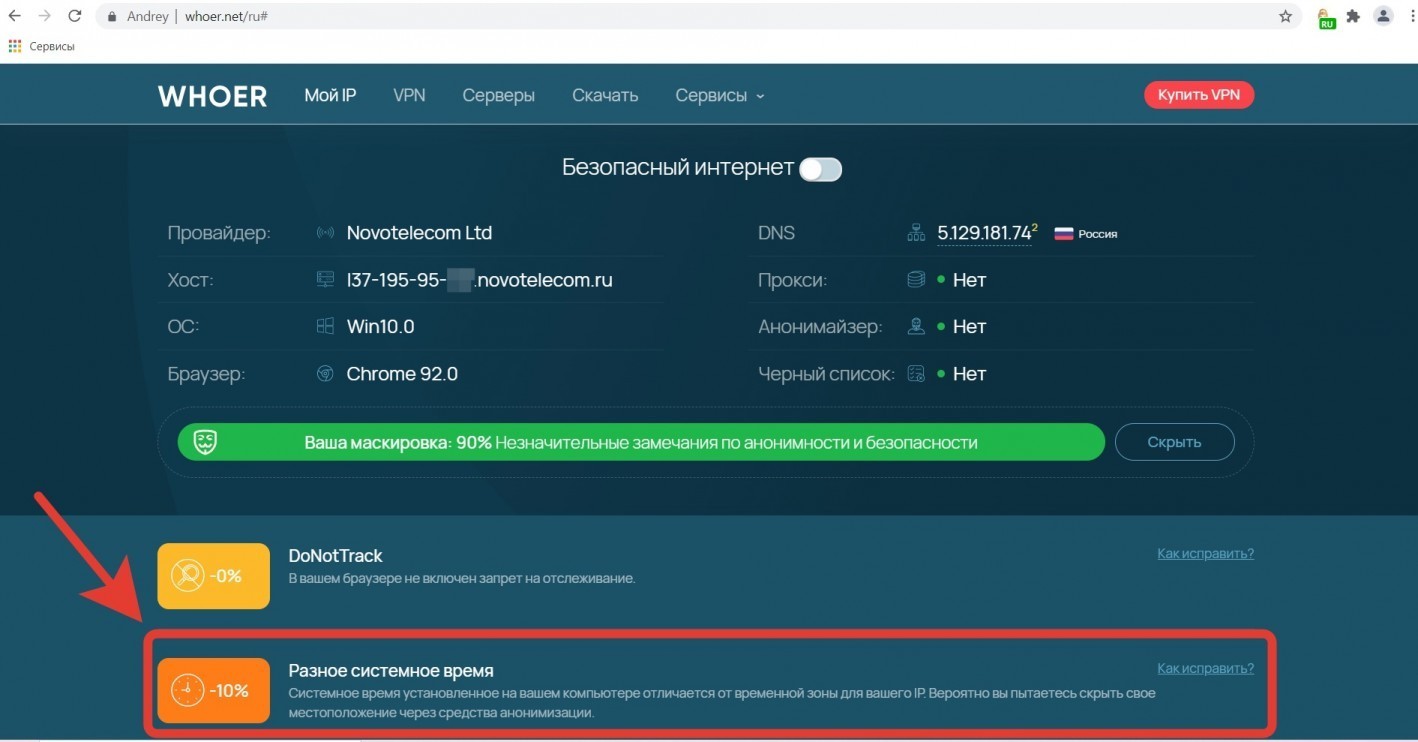Click the mask icon in green bar
The width and height of the screenshot is (1418, 742).
pyautogui.click(x=205, y=442)
